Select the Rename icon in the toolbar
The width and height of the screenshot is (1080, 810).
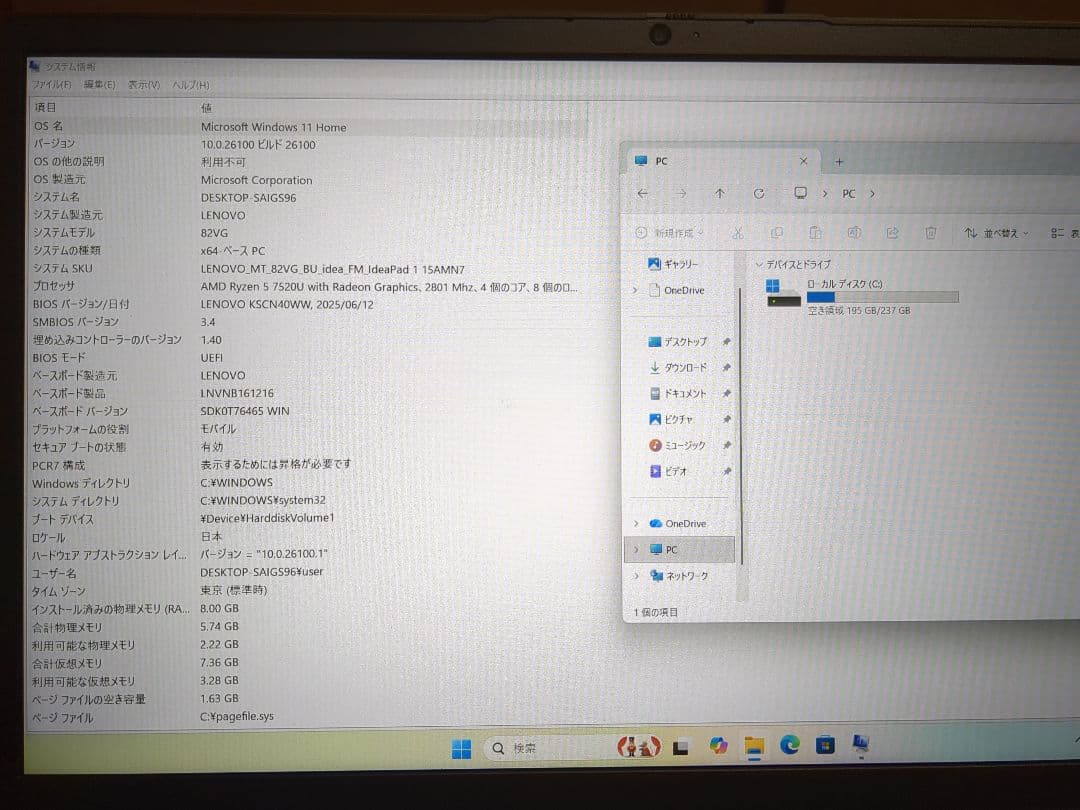[x=854, y=232]
